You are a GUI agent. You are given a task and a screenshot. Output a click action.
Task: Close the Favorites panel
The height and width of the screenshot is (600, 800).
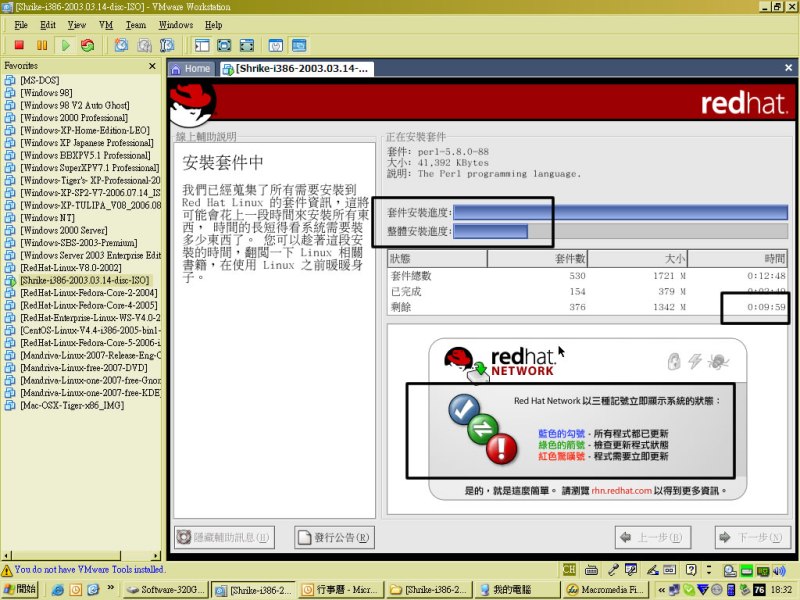click(x=152, y=66)
